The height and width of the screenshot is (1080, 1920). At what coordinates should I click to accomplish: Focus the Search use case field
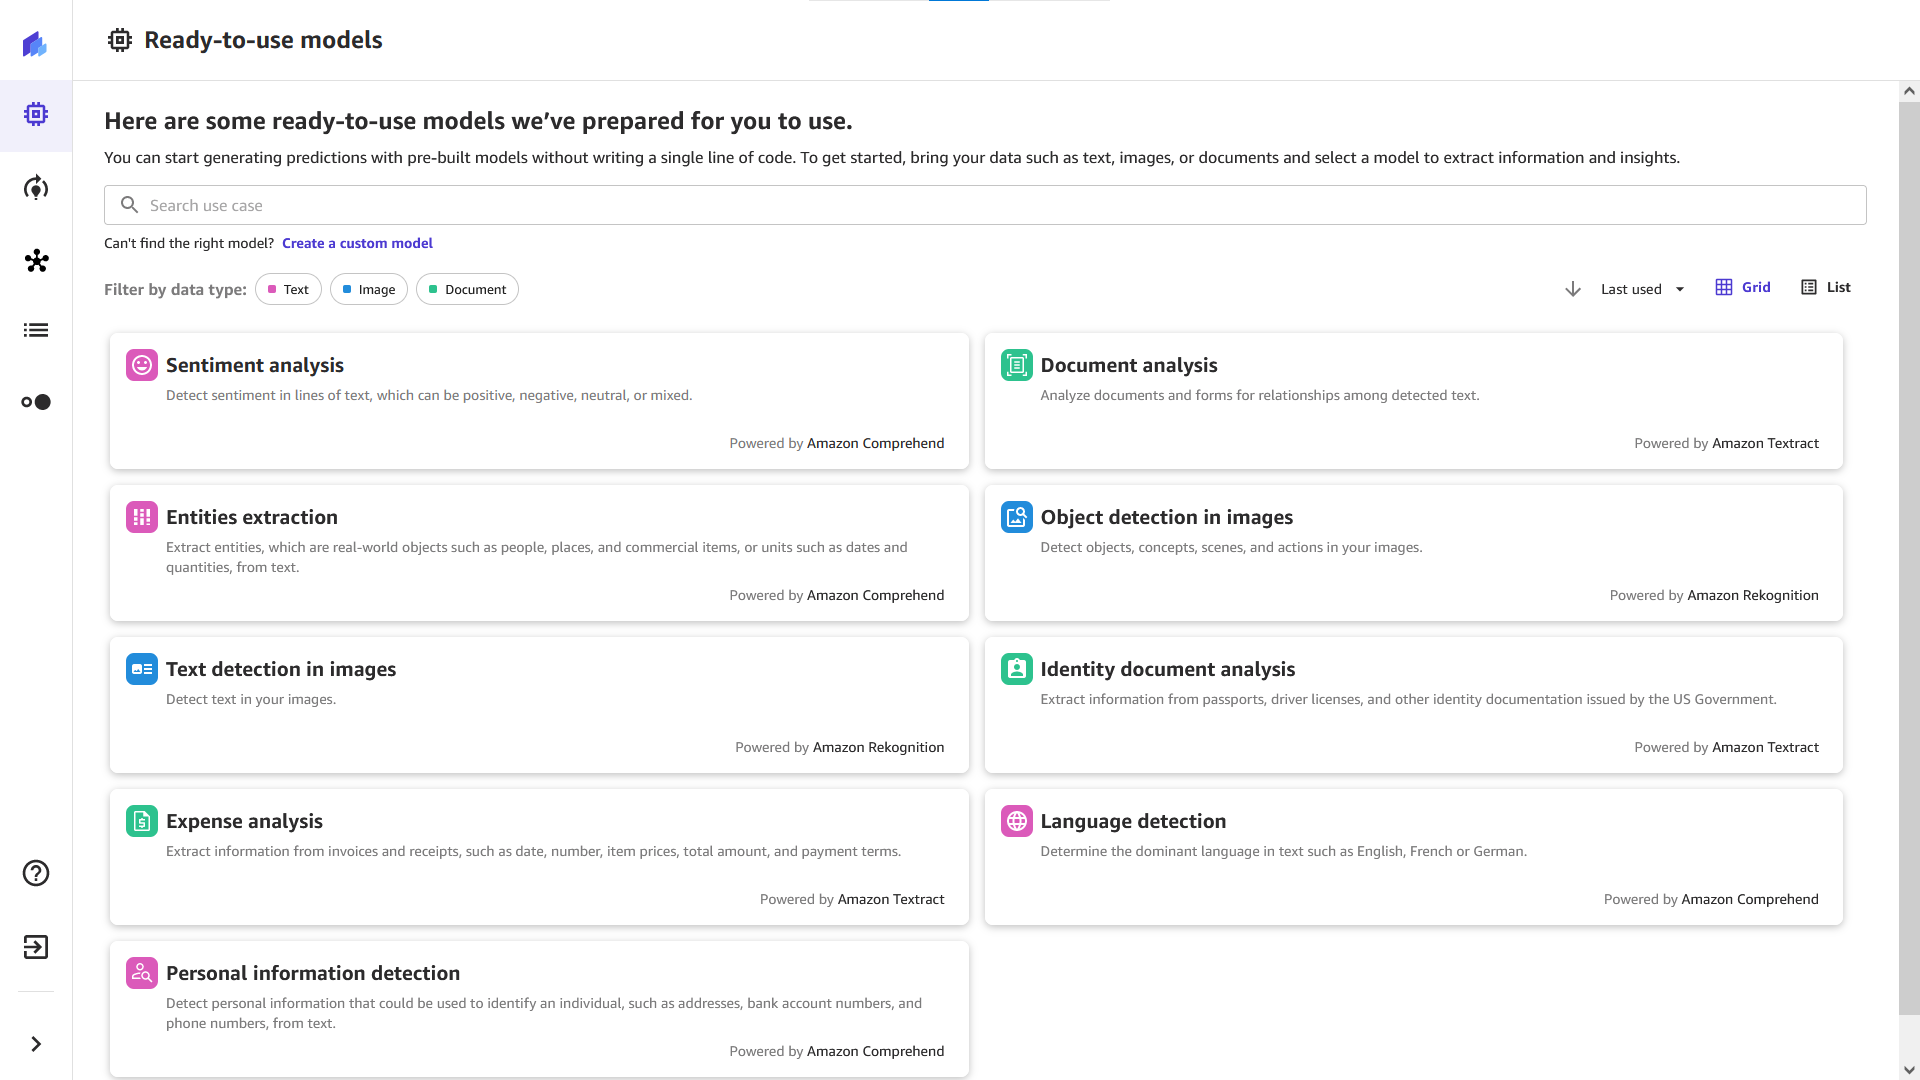[985, 205]
